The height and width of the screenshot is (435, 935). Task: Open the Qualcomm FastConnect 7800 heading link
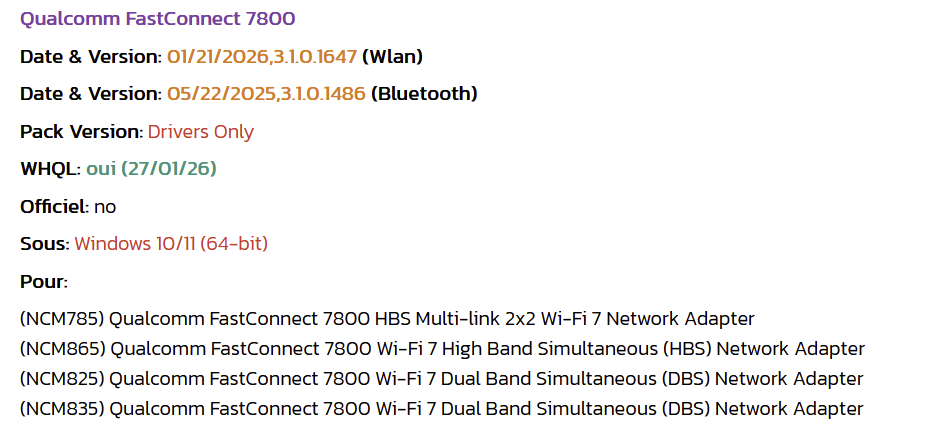click(x=157, y=19)
